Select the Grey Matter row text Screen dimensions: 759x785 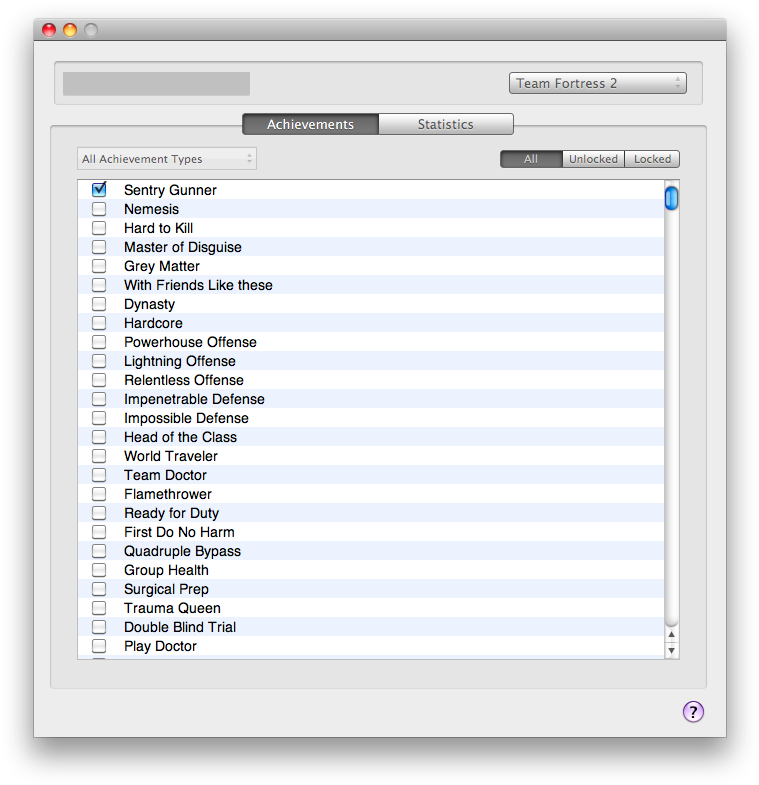tap(162, 266)
